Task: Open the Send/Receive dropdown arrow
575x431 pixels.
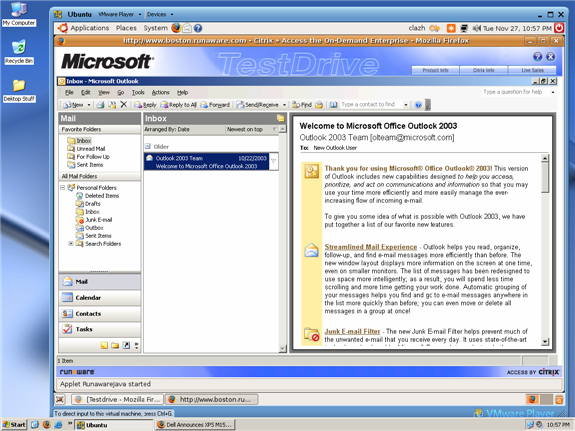Action: 284,105
